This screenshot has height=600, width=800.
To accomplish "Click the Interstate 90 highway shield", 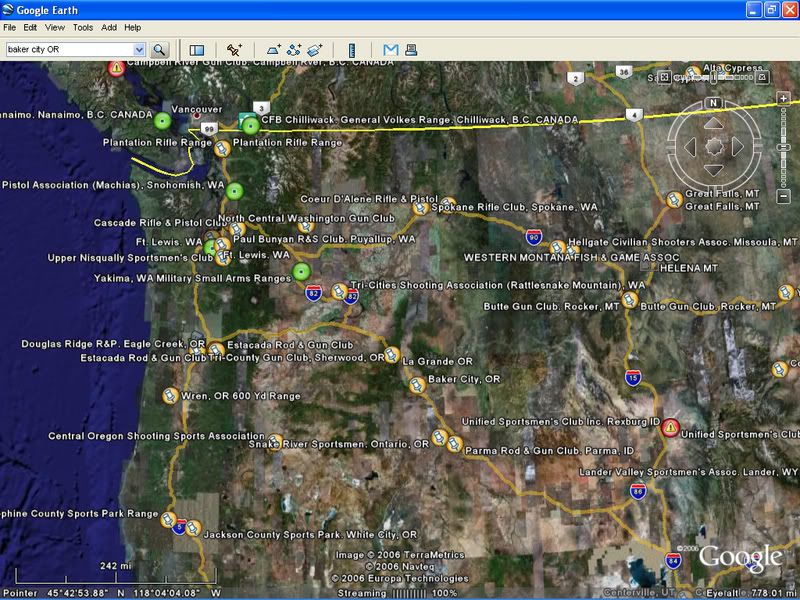I will (534, 237).
